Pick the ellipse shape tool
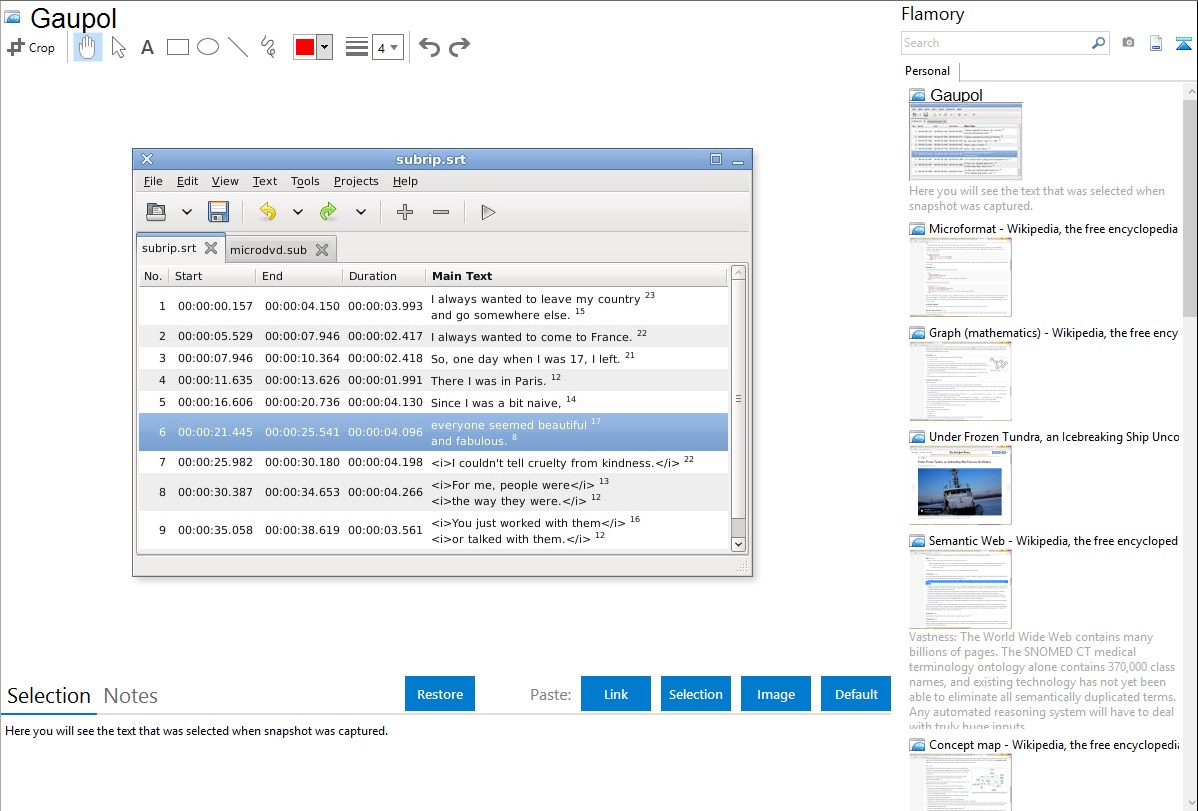The height and width of the screenshot is (811, 1198). [208, 47]
